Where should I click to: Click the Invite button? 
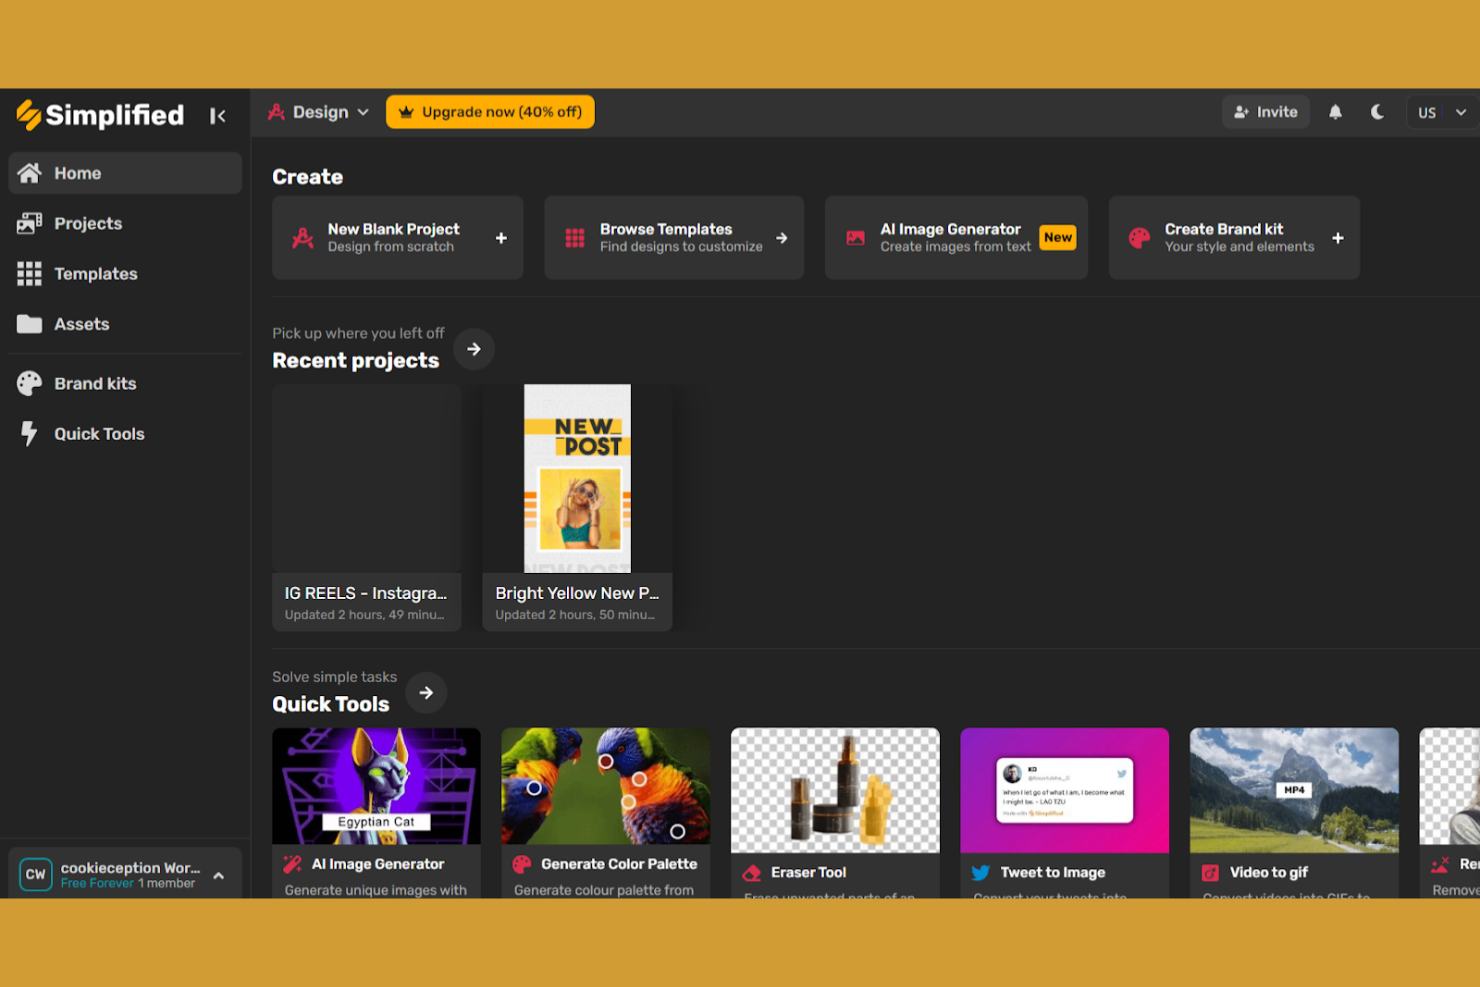click(x=1265, y=112)
